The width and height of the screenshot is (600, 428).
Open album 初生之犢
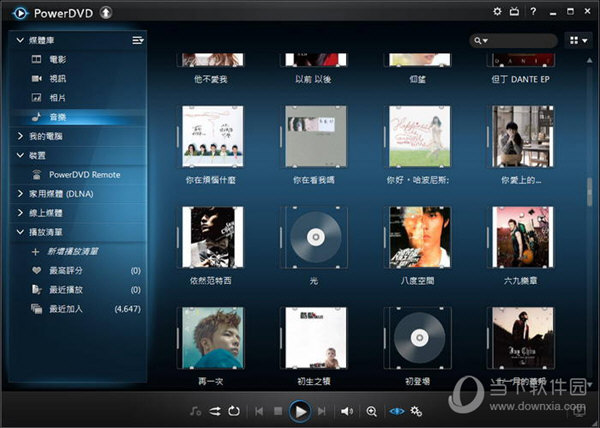[x=315, y=338]
